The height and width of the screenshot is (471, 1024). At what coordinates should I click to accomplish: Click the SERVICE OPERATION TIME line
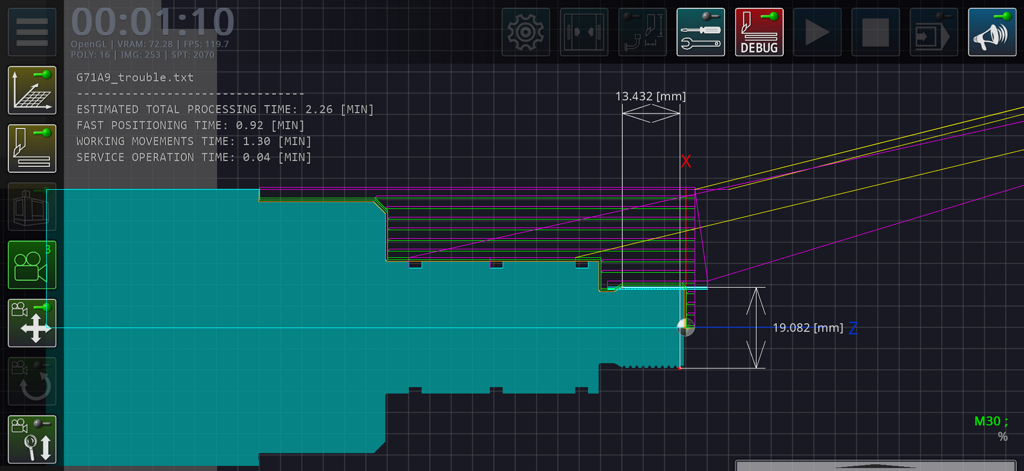coord(194,157)
